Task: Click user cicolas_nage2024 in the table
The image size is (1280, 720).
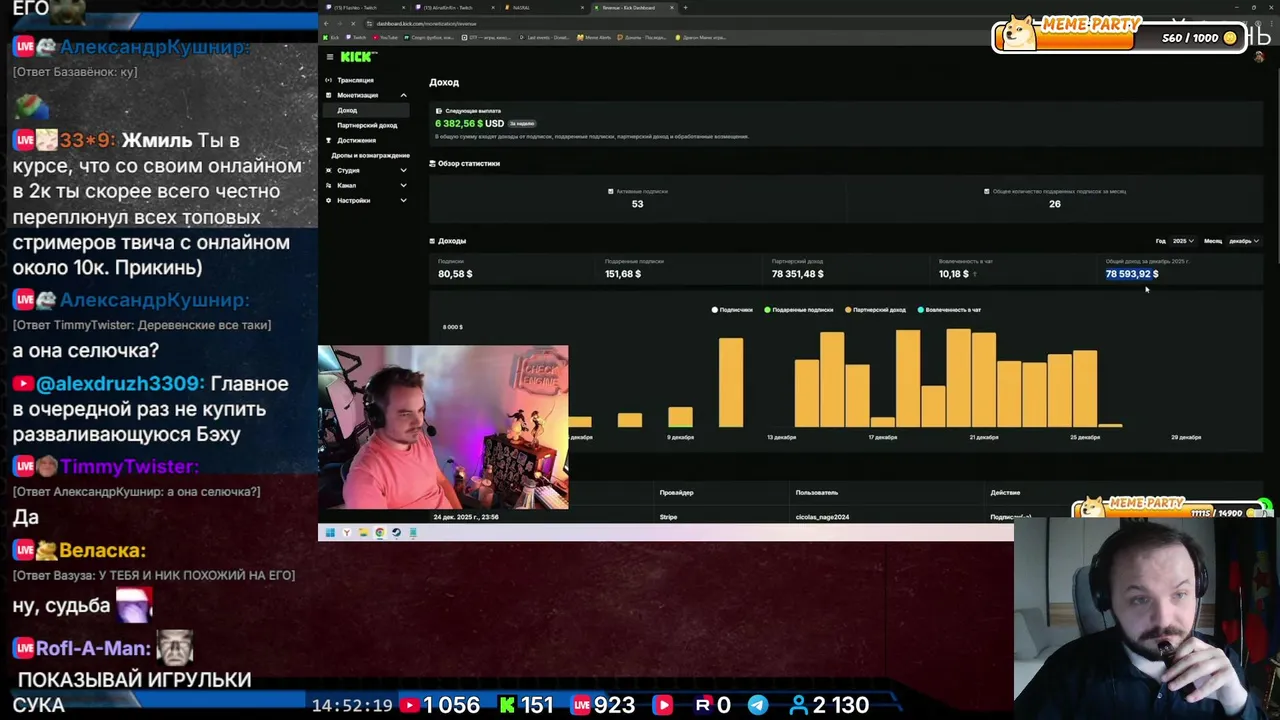Action: pos(822,517)
